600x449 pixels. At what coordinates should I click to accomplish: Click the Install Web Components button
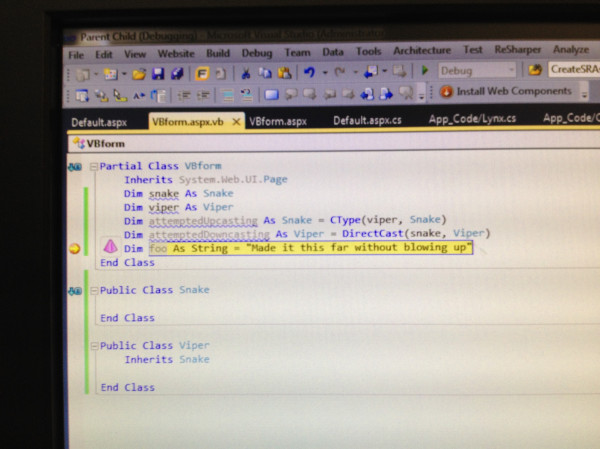click(505, 91)
